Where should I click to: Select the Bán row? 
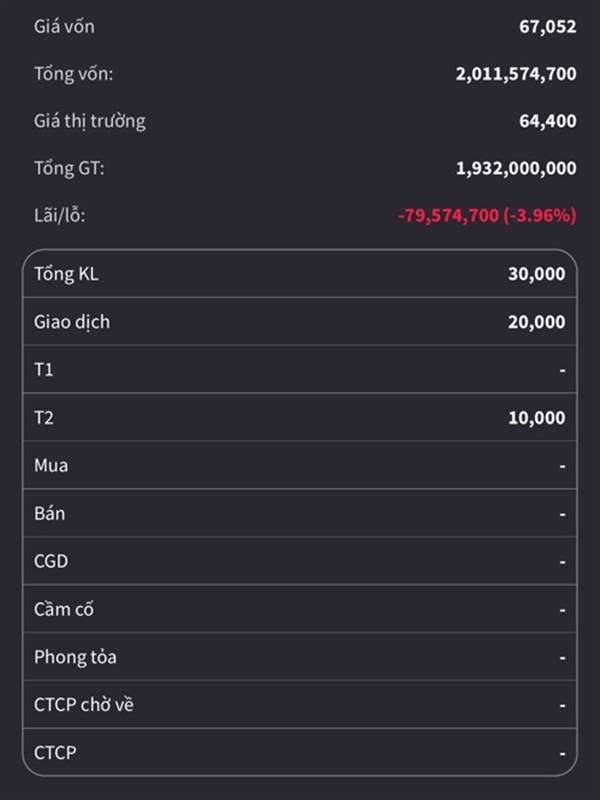coord(300,513)
